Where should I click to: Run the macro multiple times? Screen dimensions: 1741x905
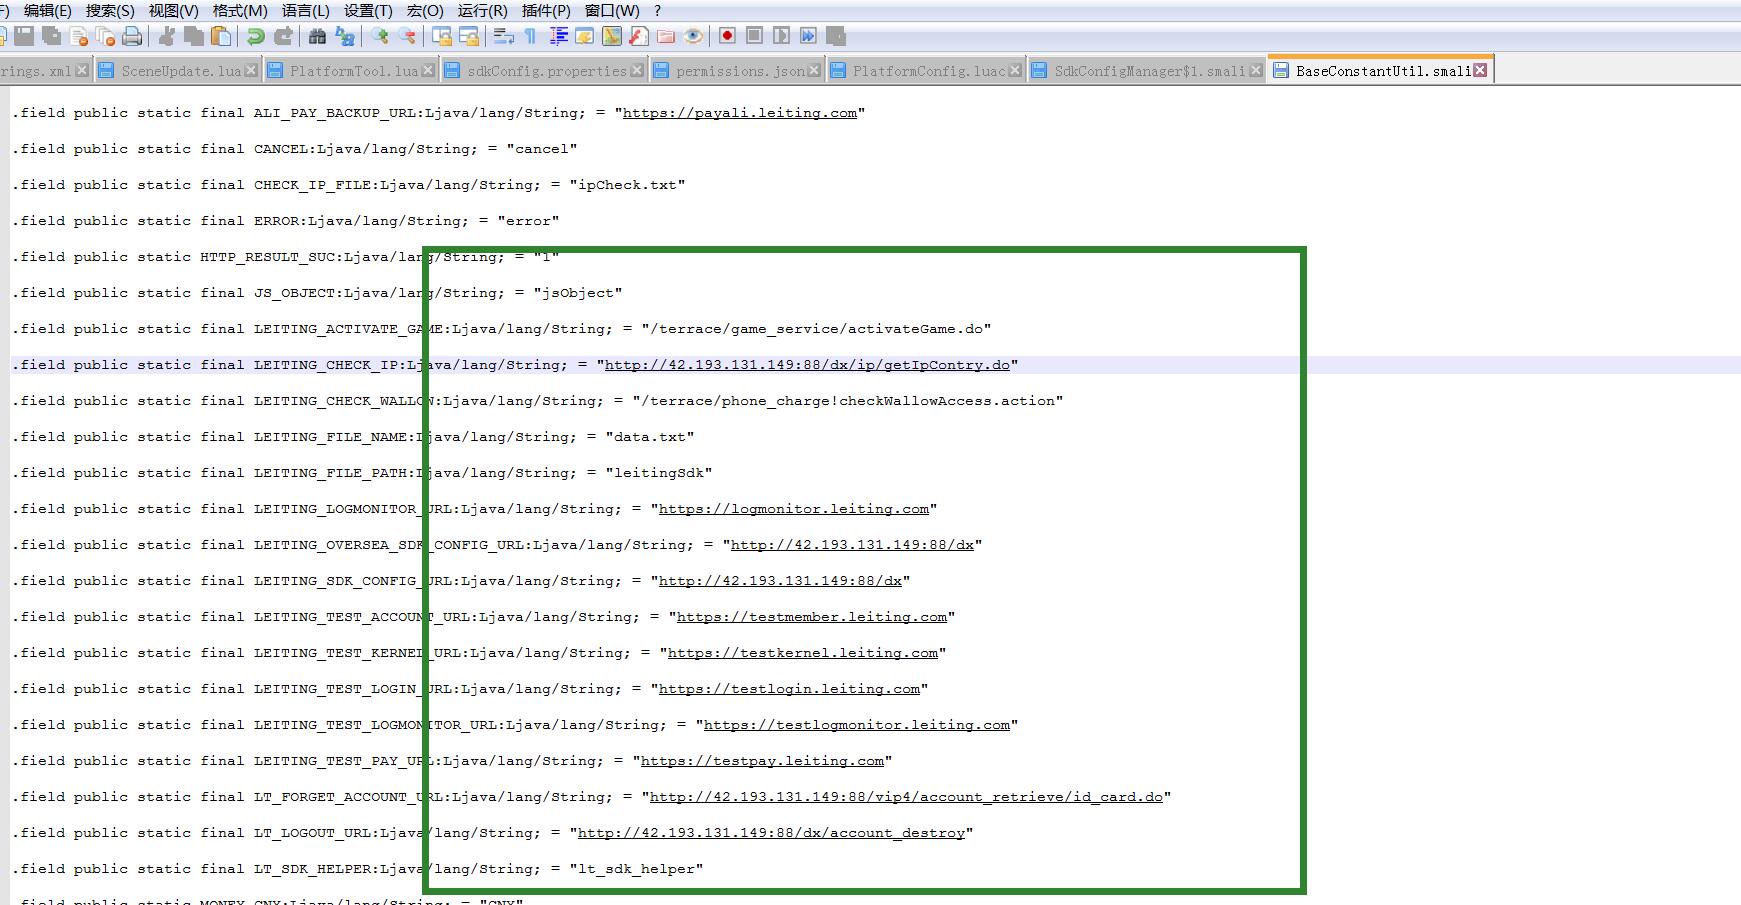(x=808, y=36)
